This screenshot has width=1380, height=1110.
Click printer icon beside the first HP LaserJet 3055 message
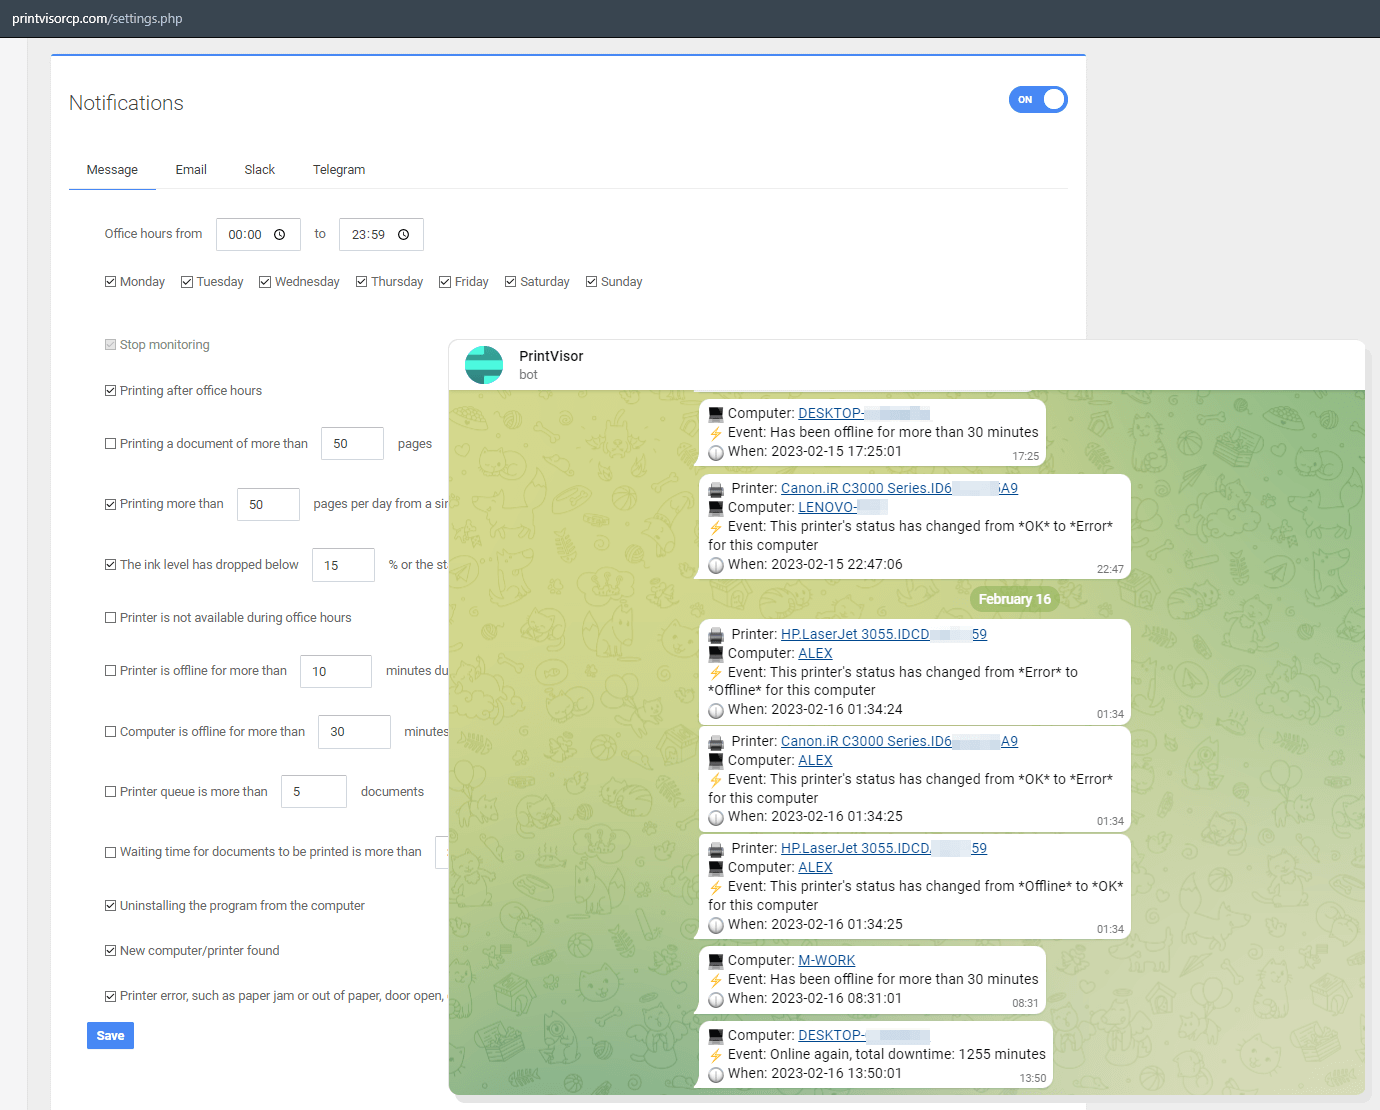pos(716,635)
